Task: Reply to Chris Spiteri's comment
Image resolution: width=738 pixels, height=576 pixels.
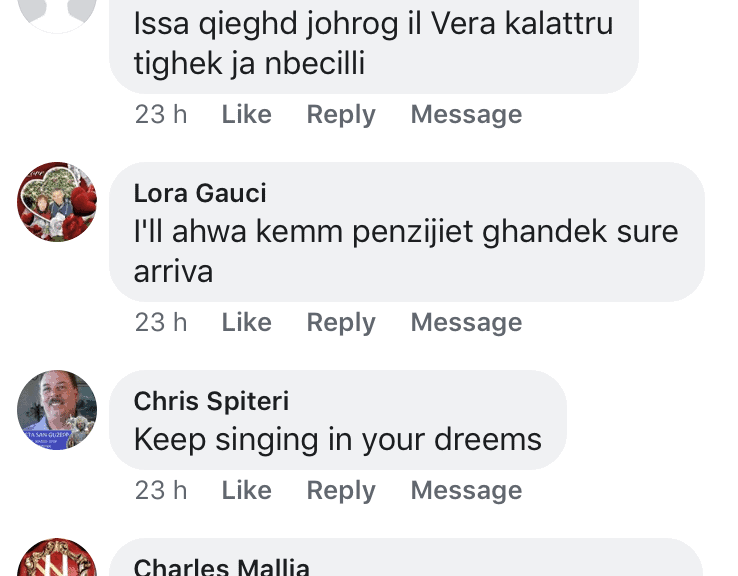Action: [341, 491]
